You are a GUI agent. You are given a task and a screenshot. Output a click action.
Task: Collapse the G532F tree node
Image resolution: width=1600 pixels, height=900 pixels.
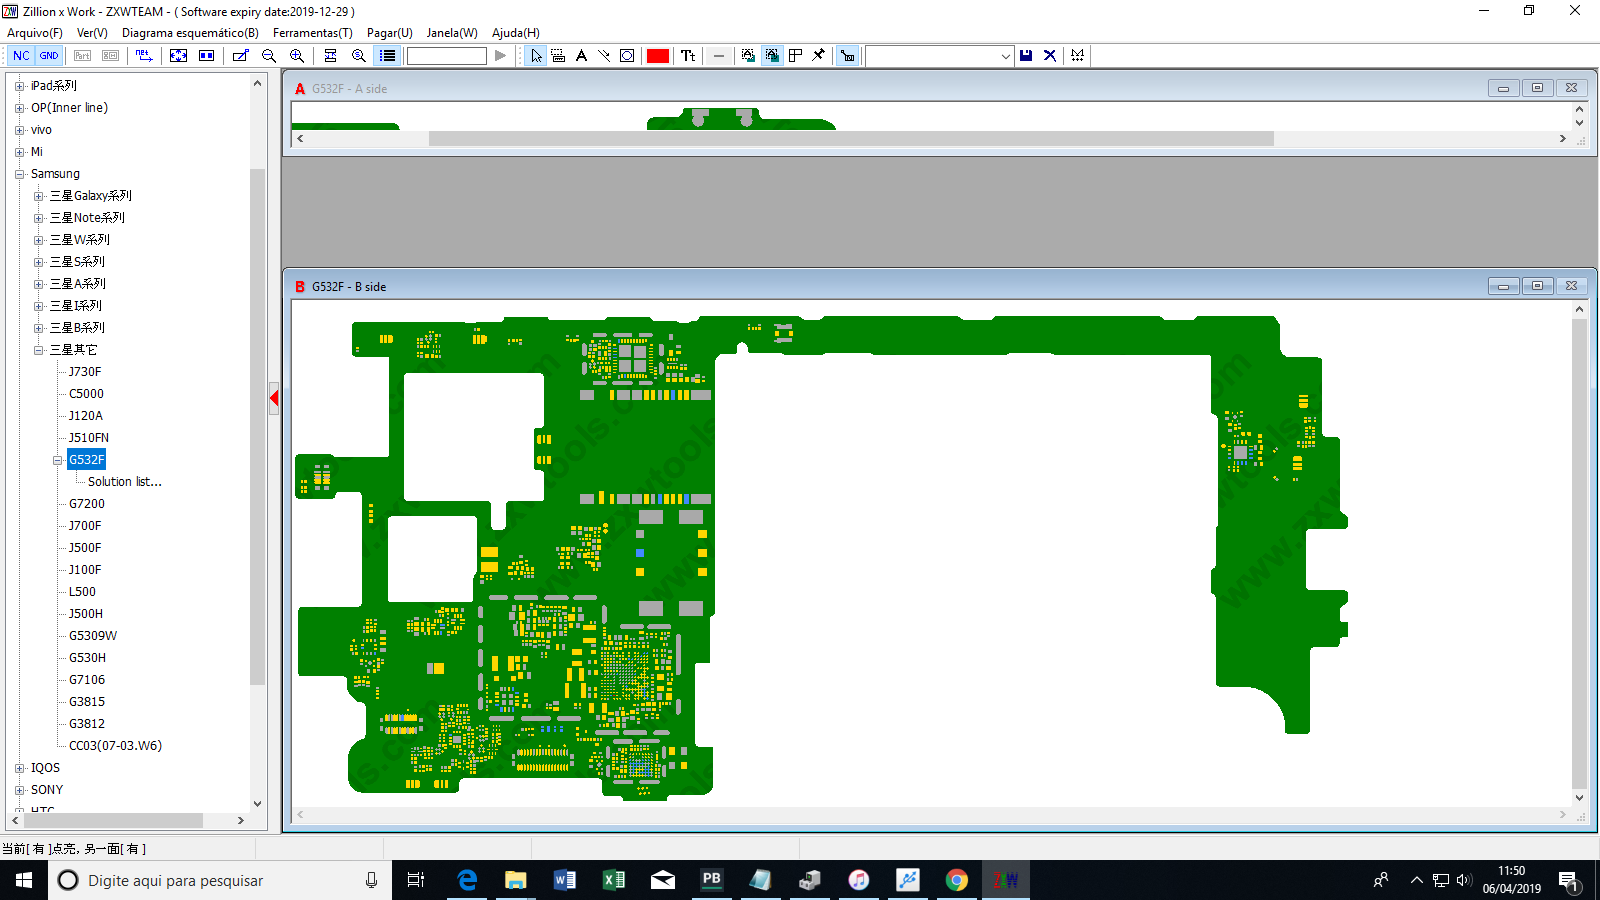(x=57, y=460)
